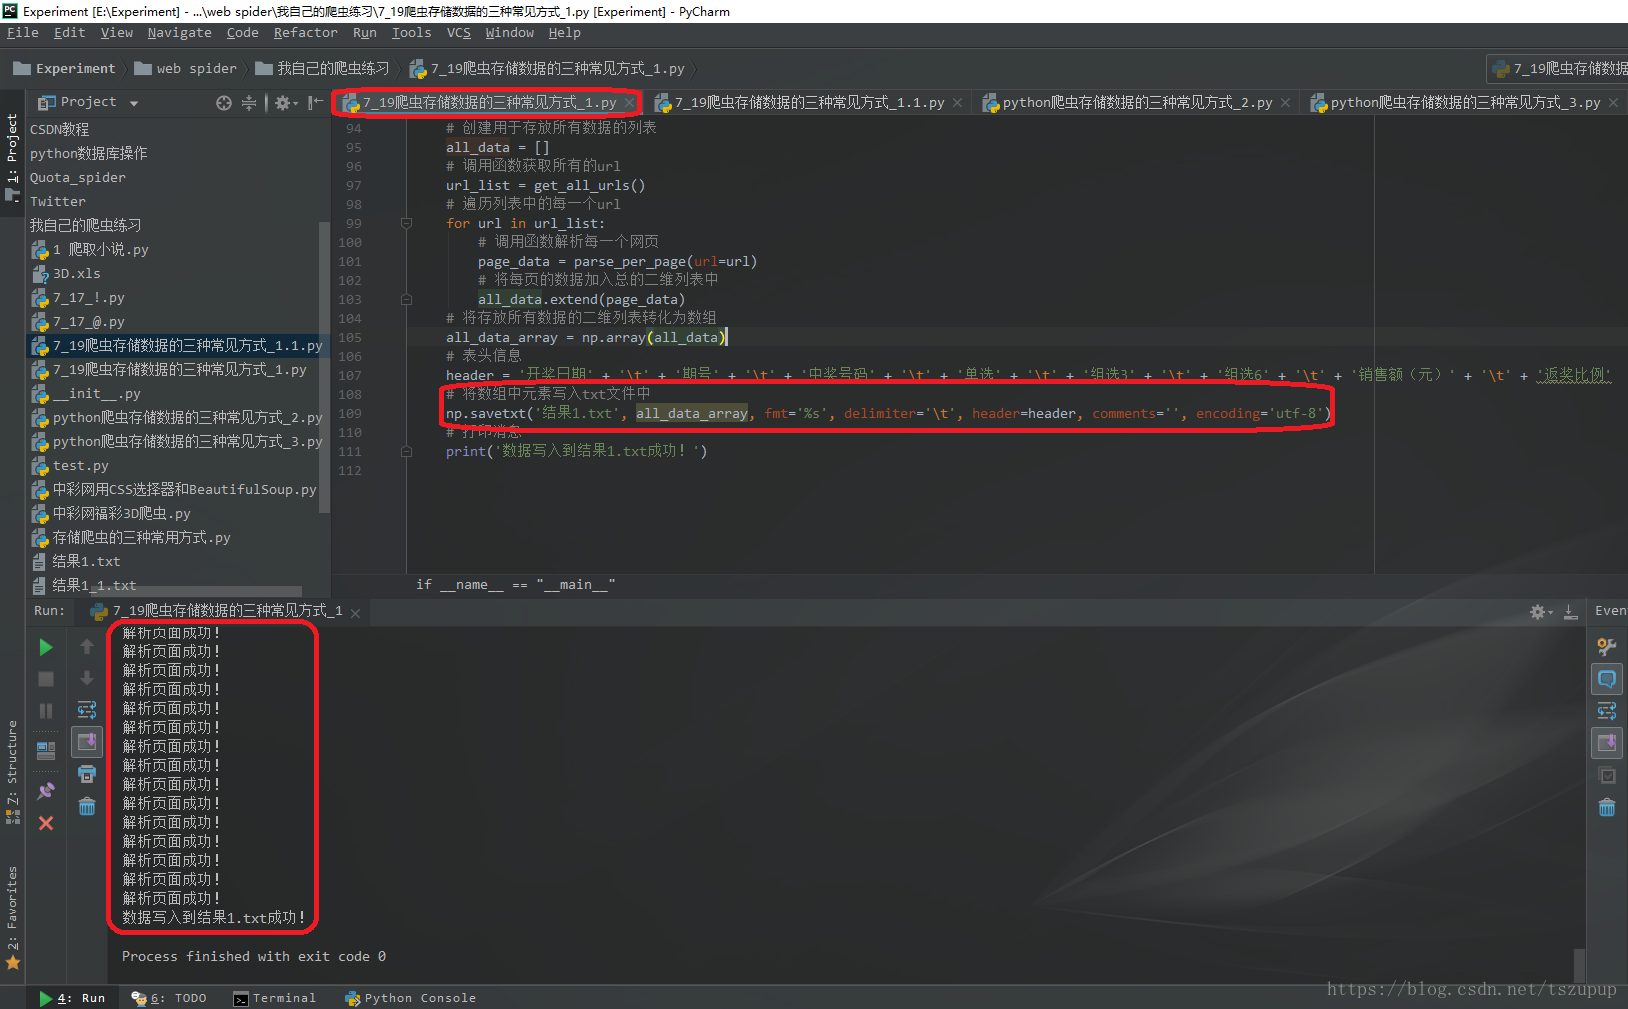Select opened file using crosshair icon in Project toolbar

[x=222, y=101]
